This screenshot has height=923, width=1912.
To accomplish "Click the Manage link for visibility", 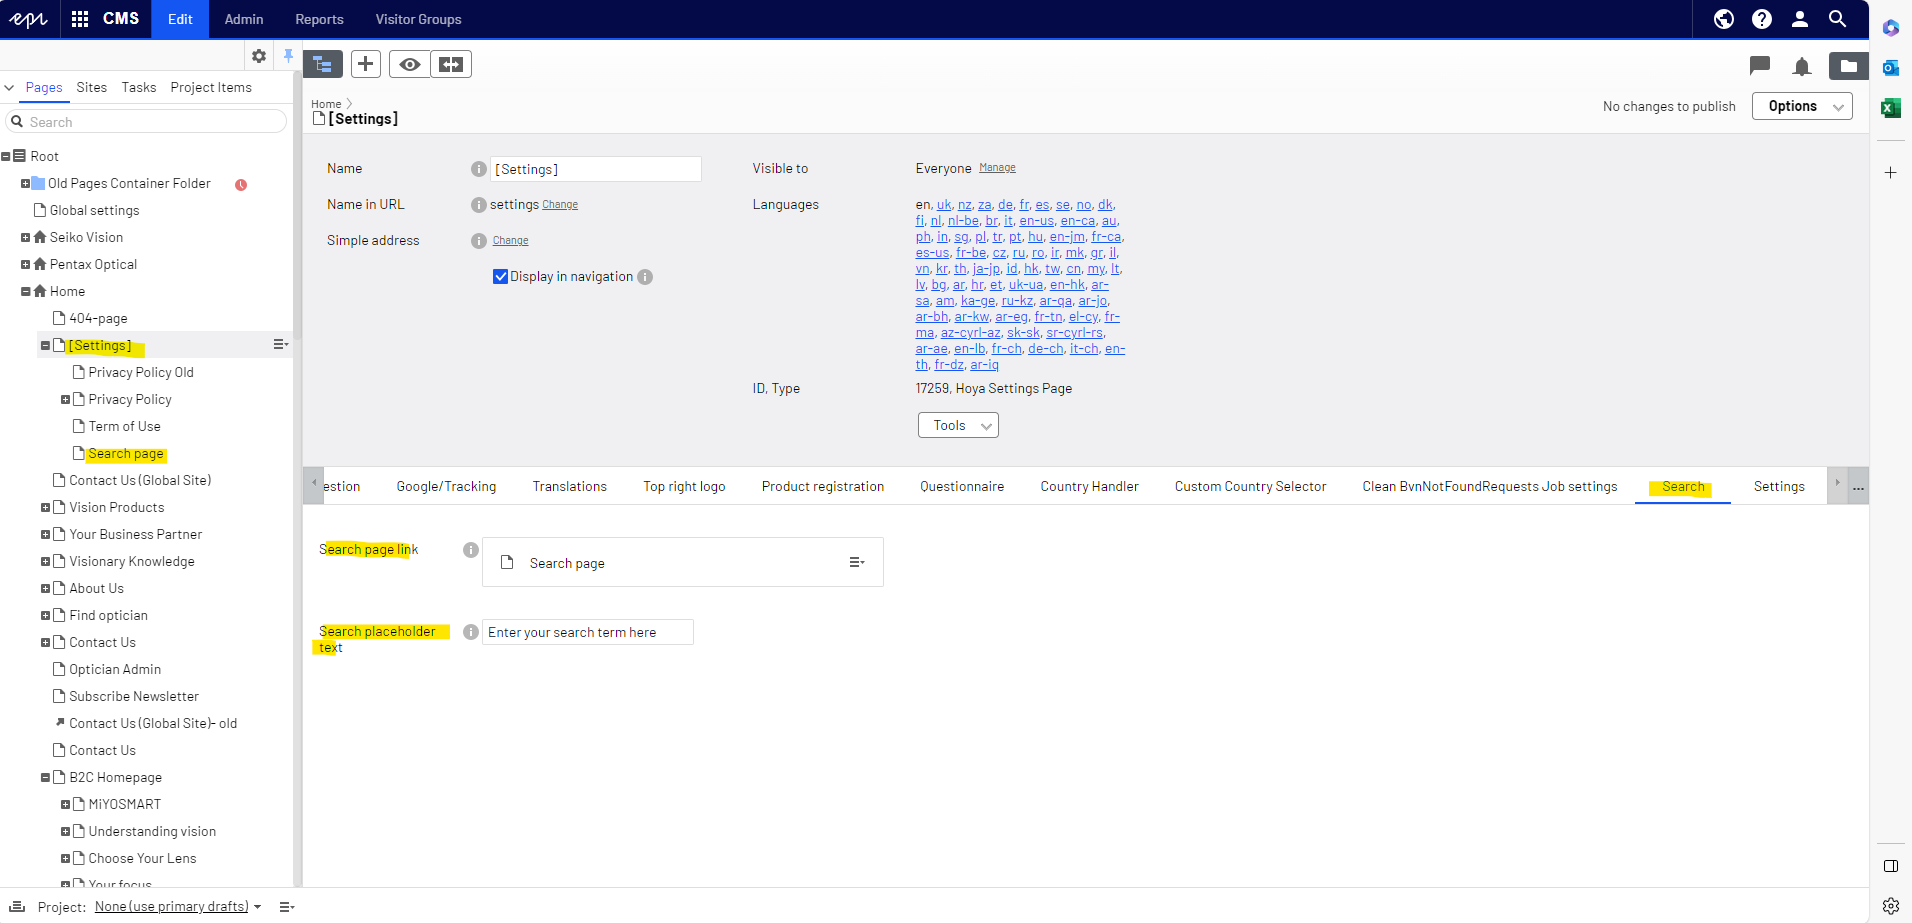I will point(997,168).
